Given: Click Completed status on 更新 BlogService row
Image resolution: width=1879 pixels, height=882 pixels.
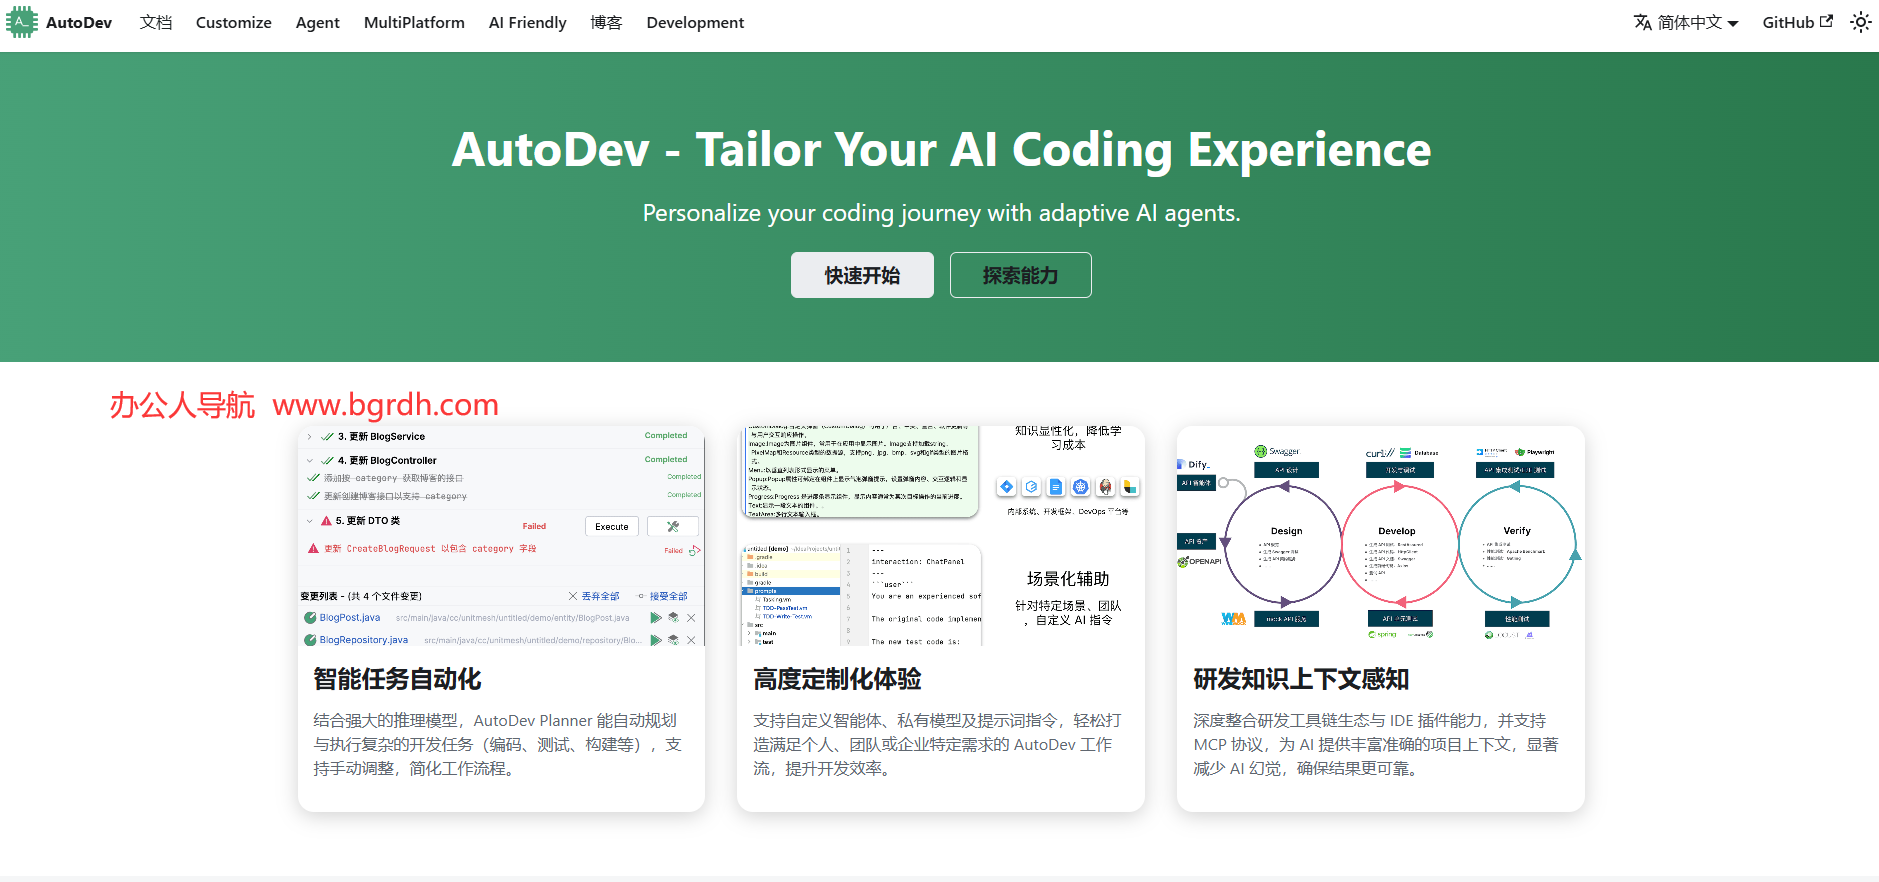Looking at the screenshot, I should 666,436.
